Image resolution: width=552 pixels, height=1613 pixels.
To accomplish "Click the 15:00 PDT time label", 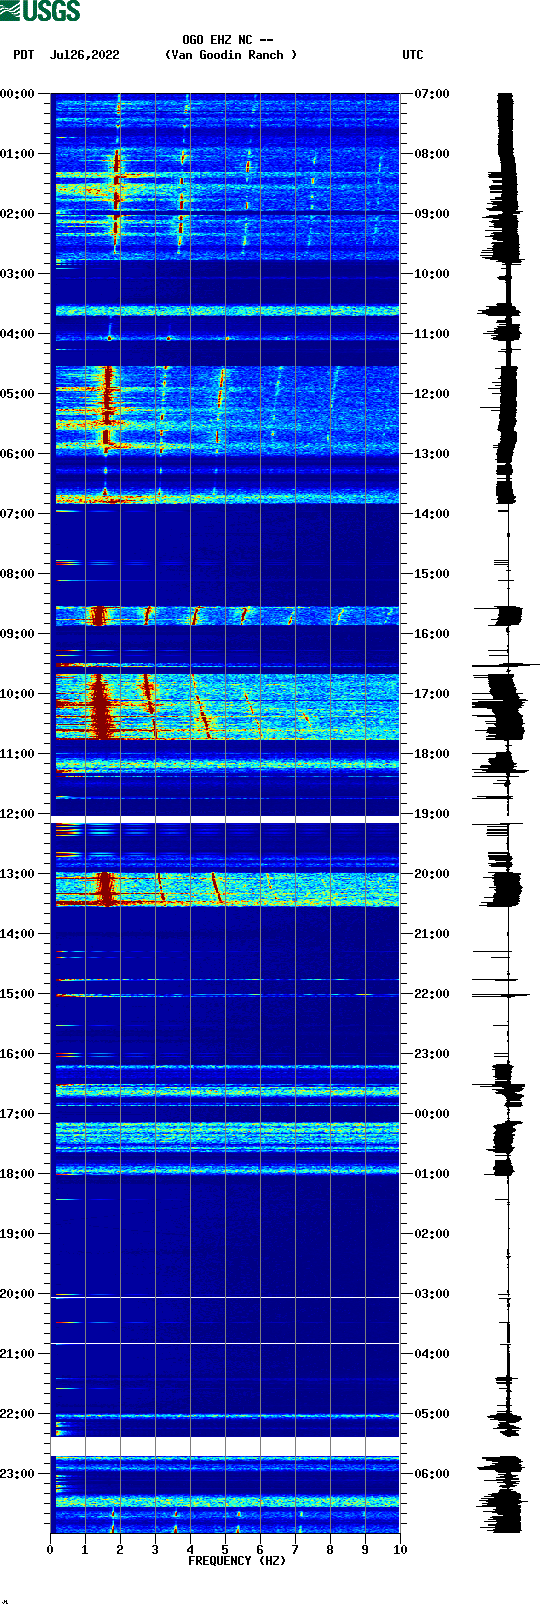I will (18, 994).
